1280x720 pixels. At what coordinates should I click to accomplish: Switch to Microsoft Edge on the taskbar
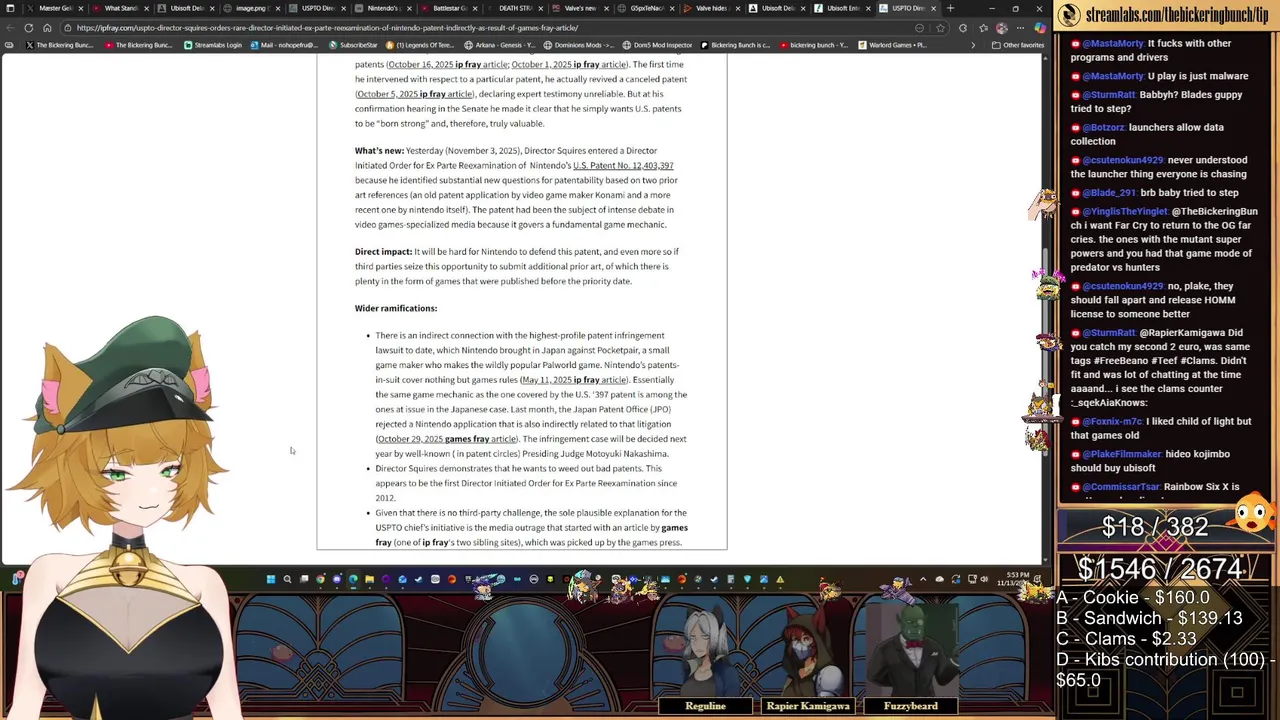(x=353, y=579)
